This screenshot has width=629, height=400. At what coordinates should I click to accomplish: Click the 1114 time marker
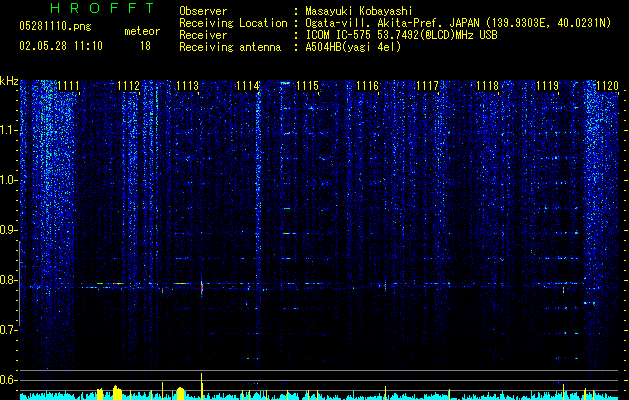pos(248,86)
